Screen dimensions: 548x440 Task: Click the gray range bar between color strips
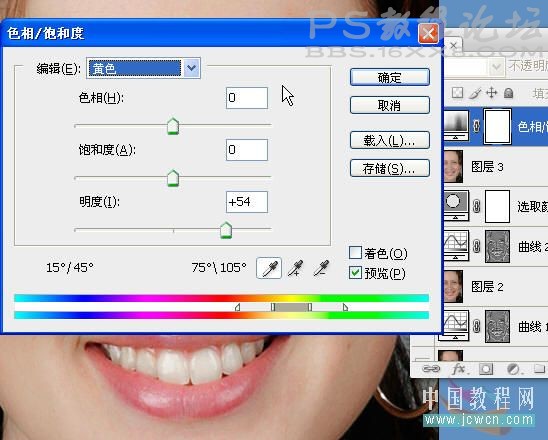pyautogui.click(x=291, y=307)
